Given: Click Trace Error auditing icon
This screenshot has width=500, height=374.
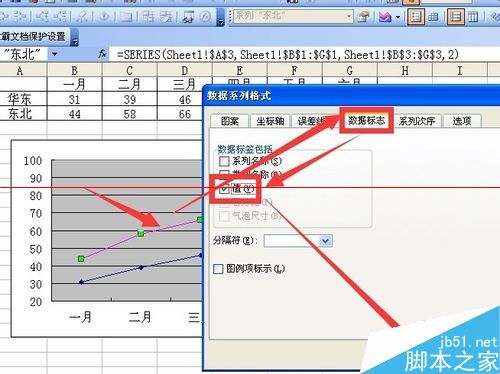Looking at the screenshot, I should click(x=104, y=16).
